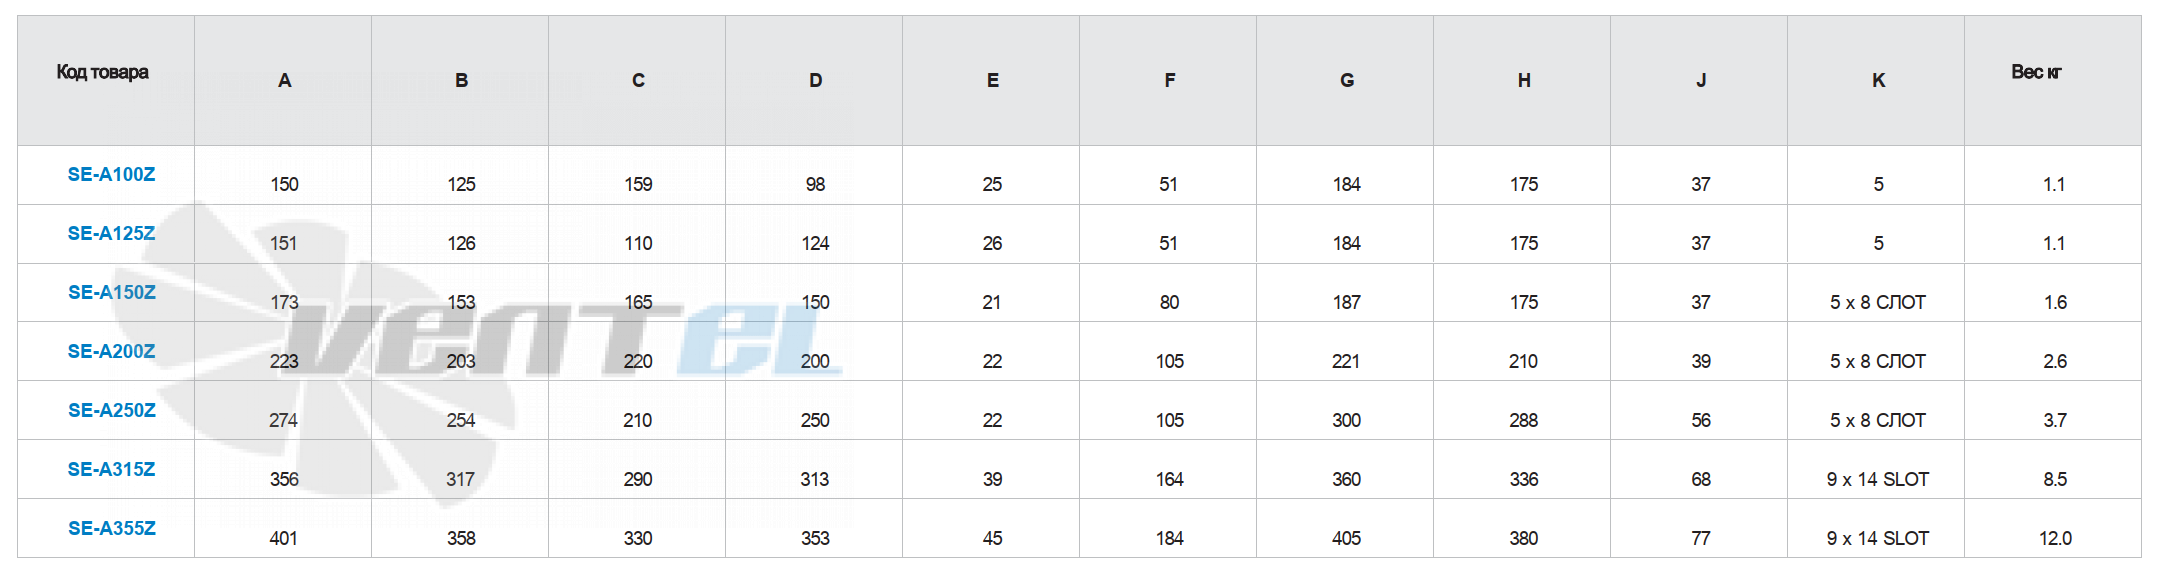Open the SE-A200Z product link

pyautogui.click(x=111, y=351)
